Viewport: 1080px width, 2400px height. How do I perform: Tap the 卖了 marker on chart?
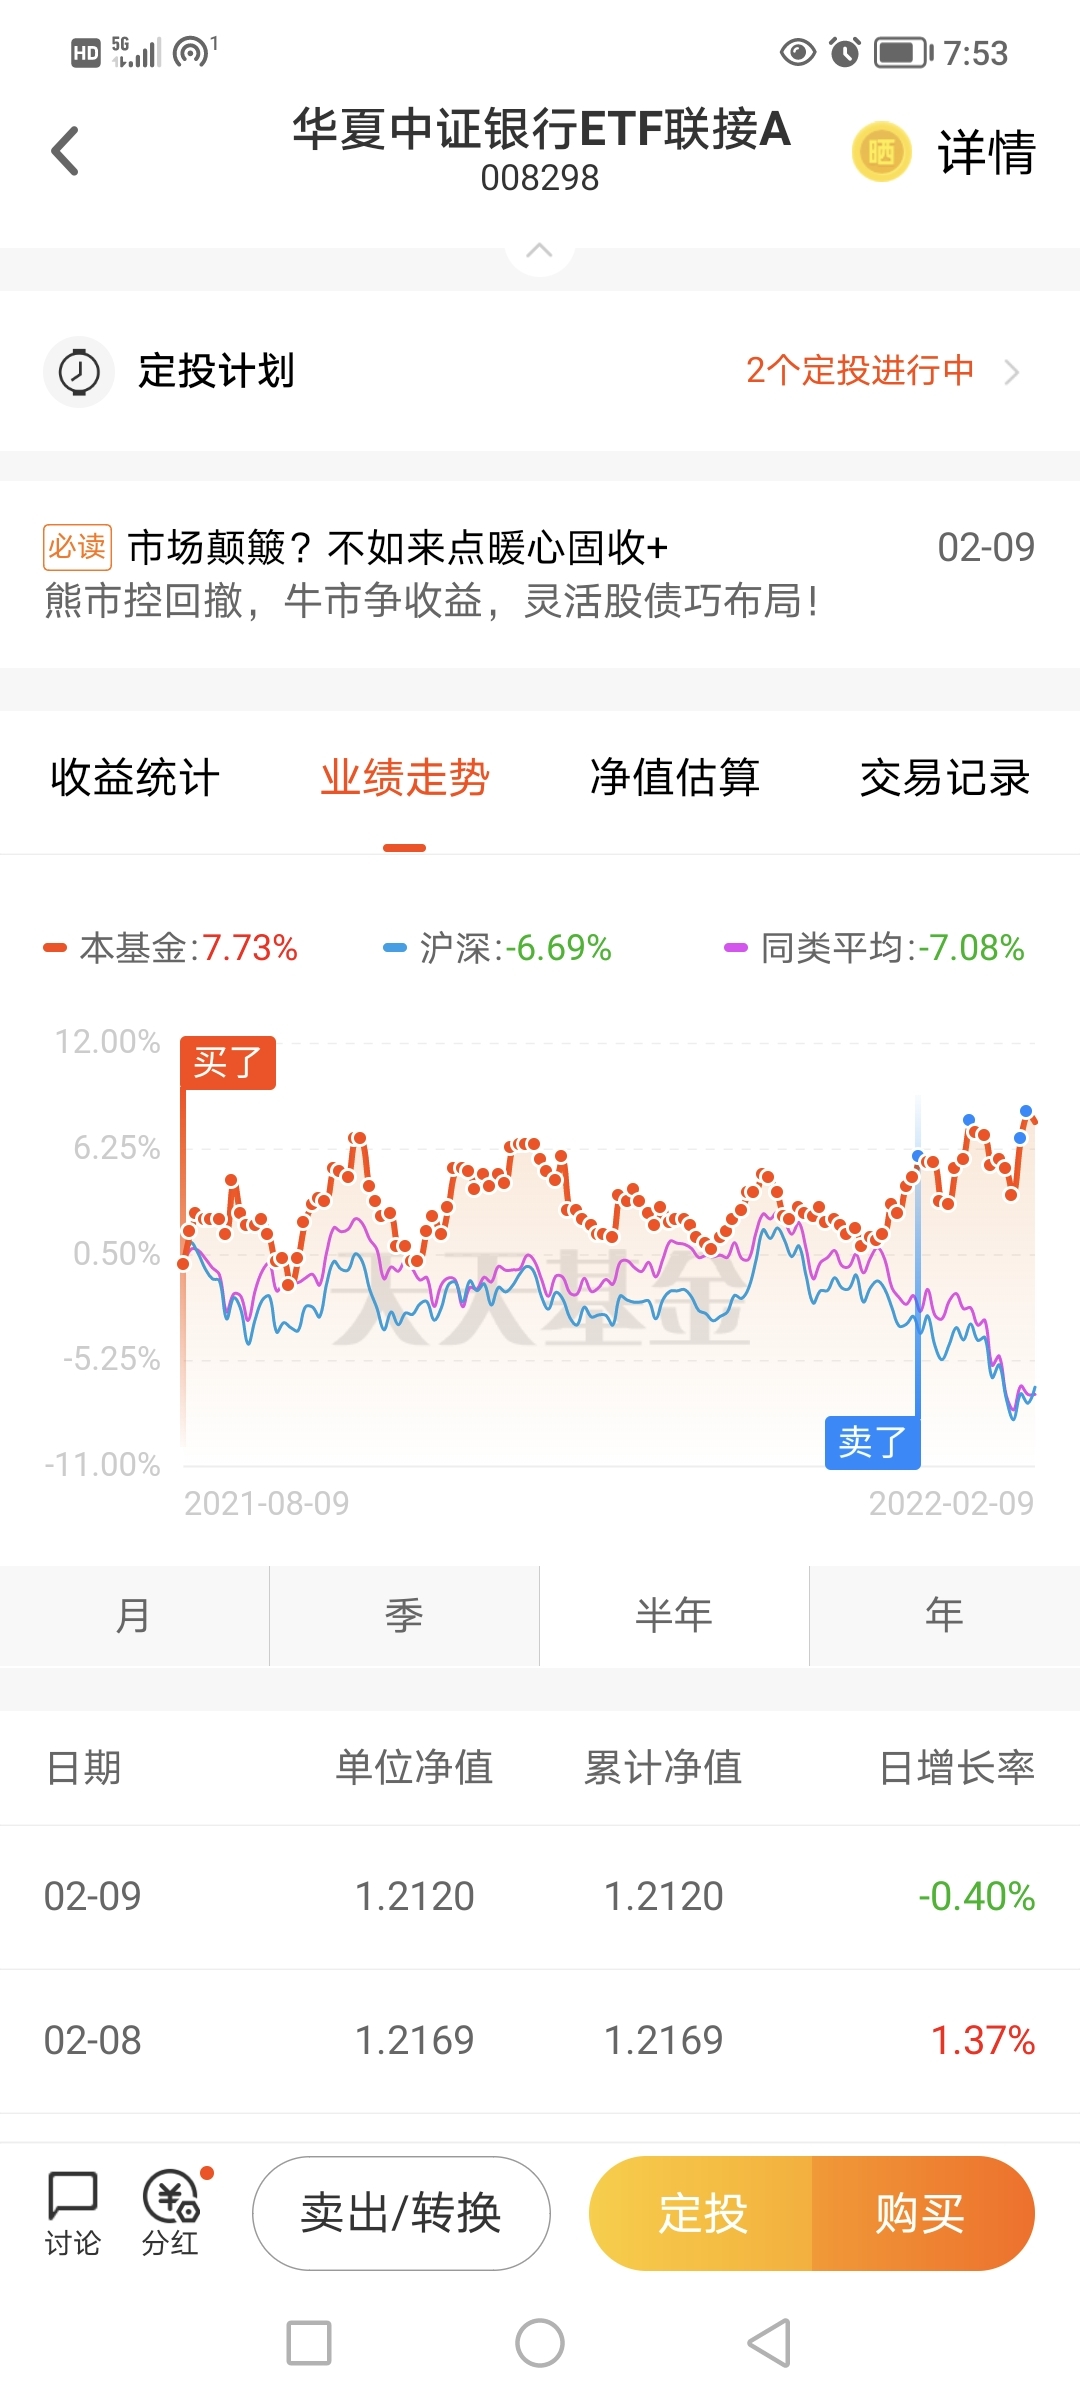pyautogui.click(x=872, y=1442)
